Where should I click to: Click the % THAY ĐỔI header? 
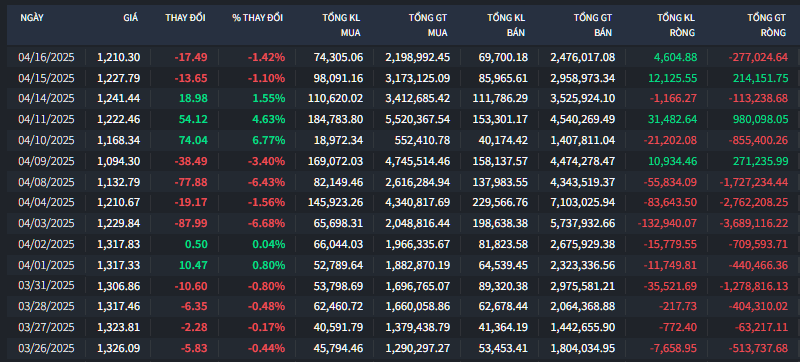click(x=258, y=18)
